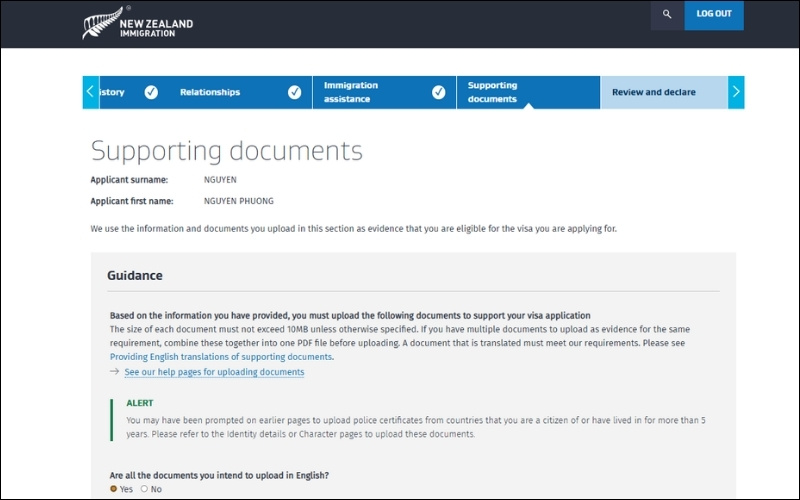The image size is (800, 500).
Task: Click the checkmark icon on History step
Action: point(151,92)
